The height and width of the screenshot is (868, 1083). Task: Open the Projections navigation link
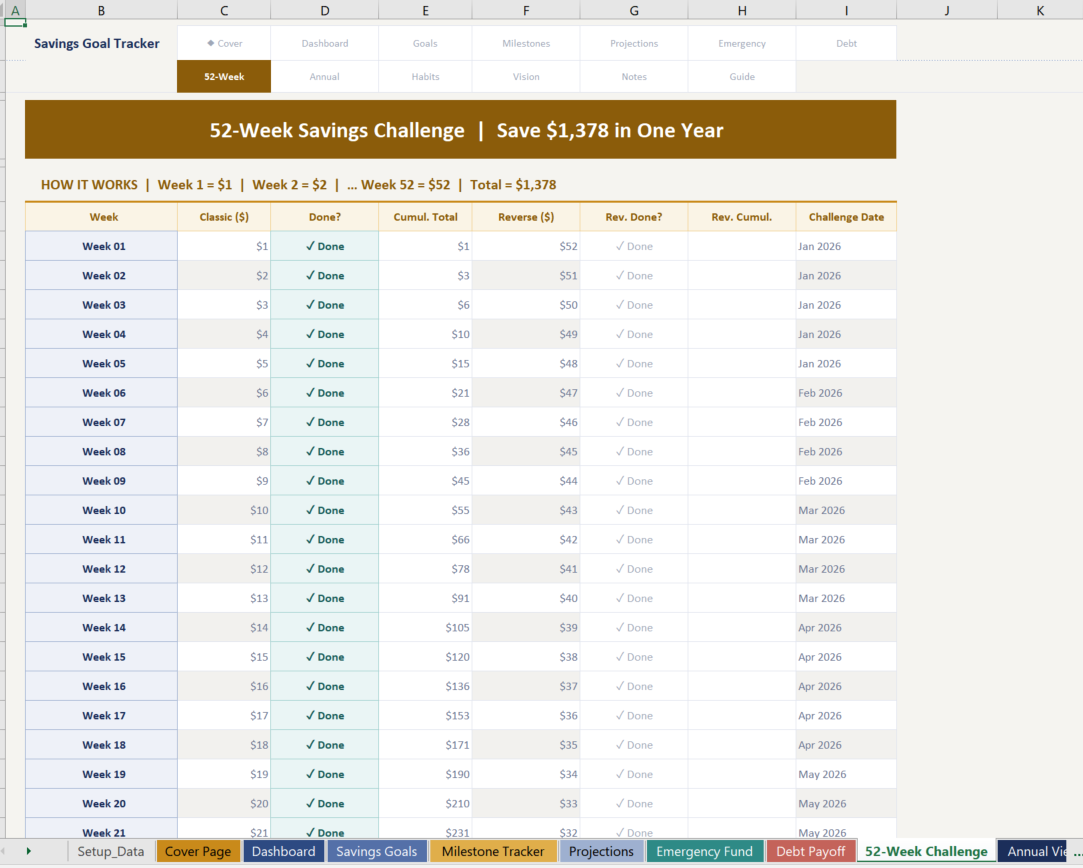[x=633, y=43]
